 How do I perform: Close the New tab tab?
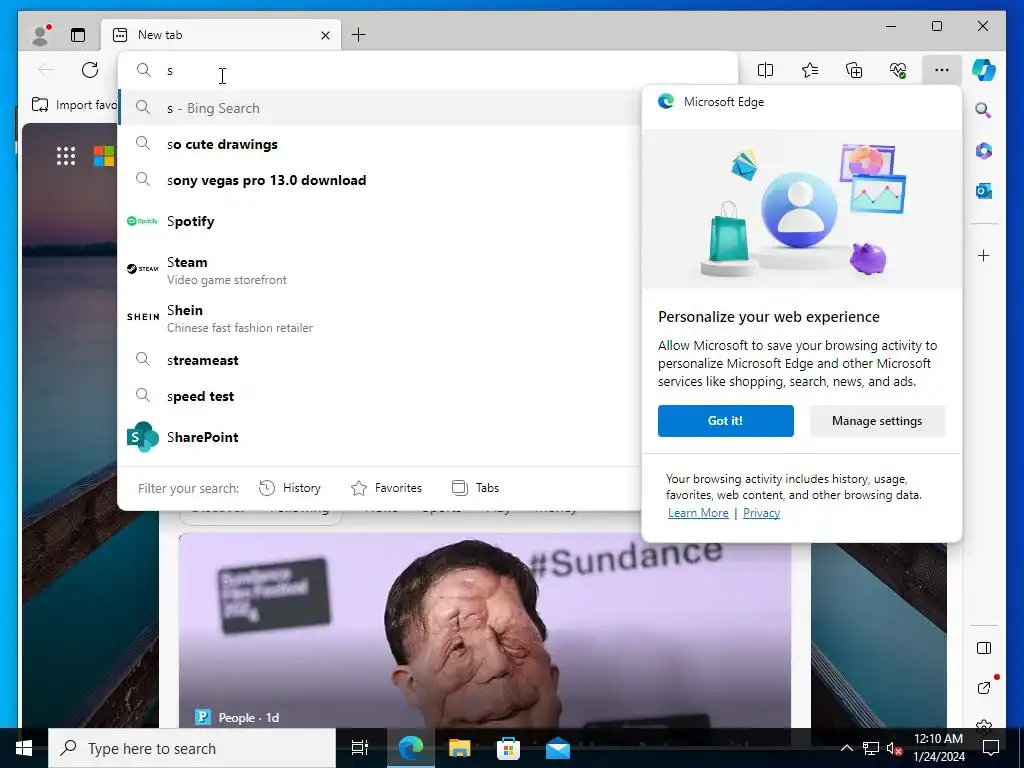coord(325,35)
